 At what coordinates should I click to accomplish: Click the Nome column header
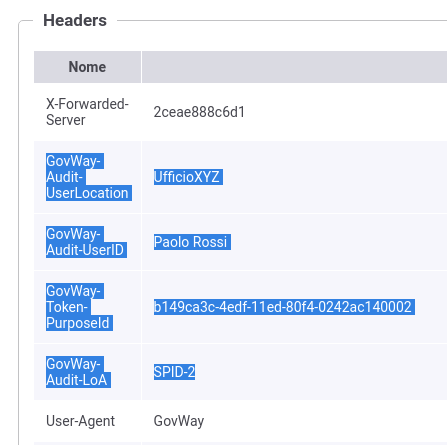(x=87, y=67)
